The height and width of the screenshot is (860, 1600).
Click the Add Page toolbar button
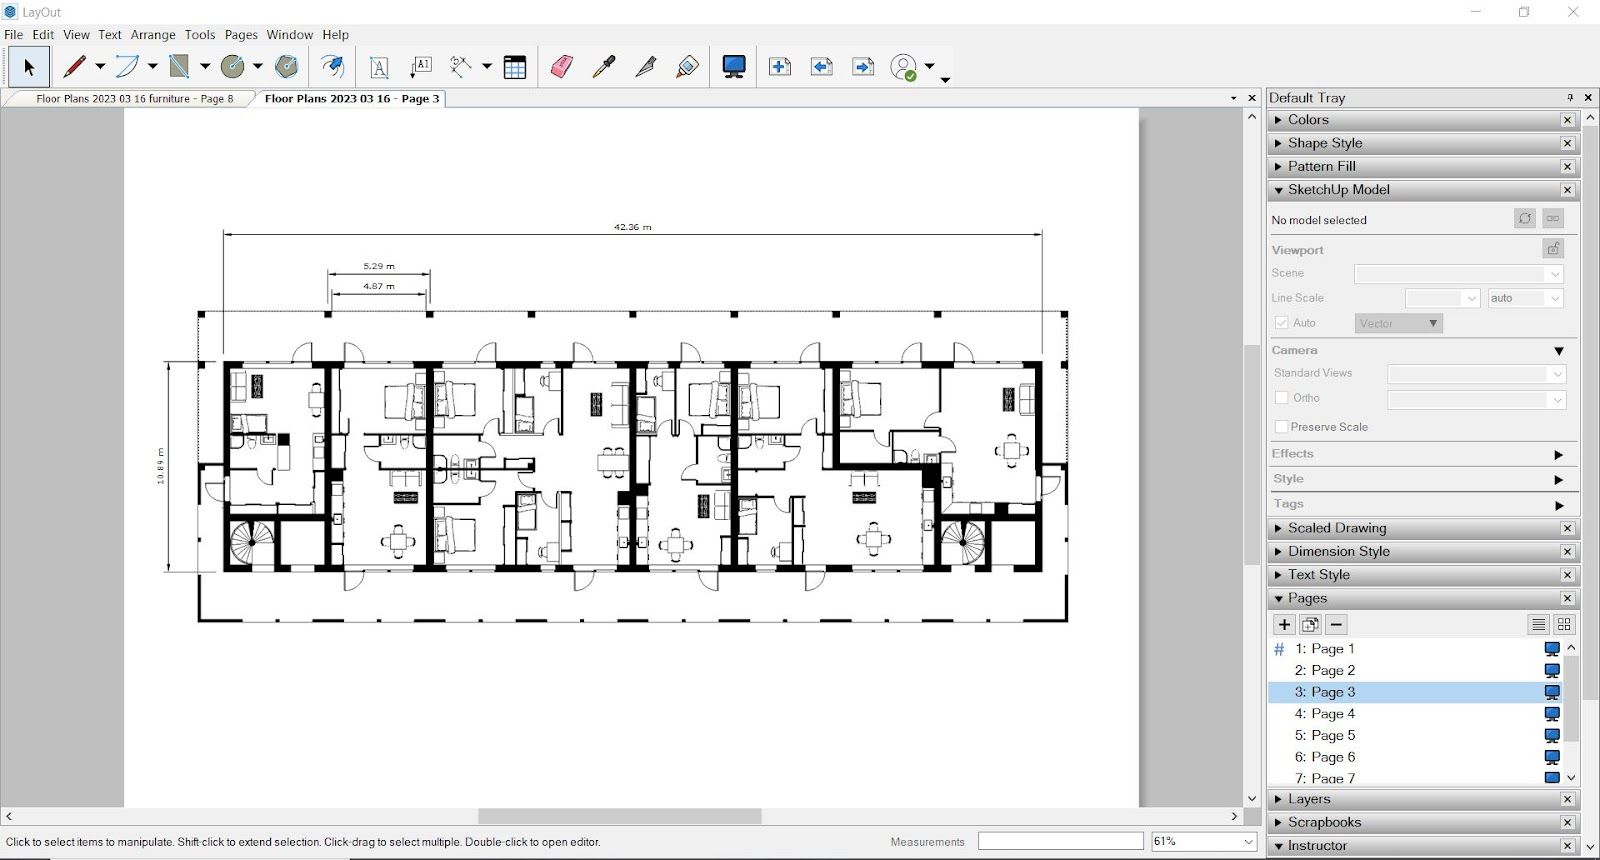780,67
